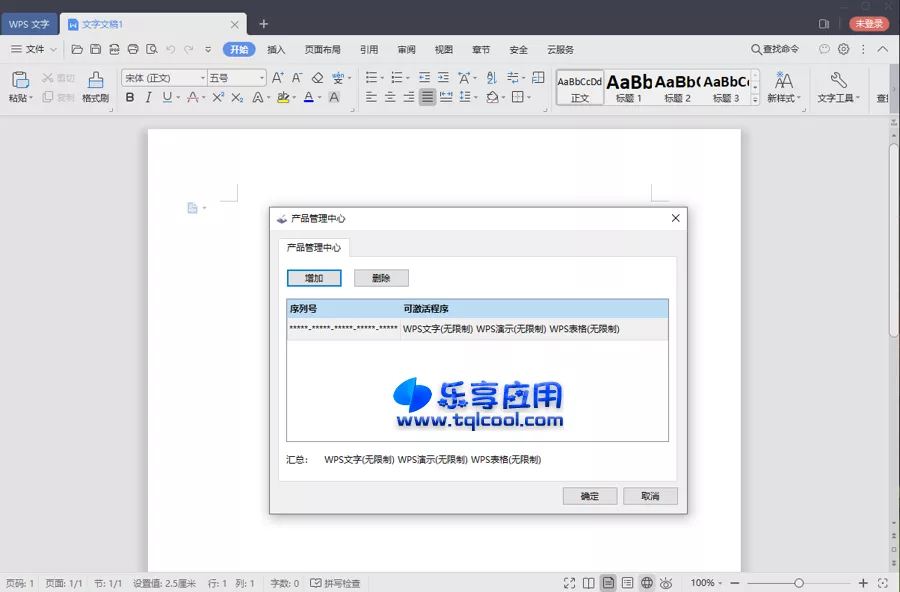Toggle the 拼写检查 spell check option
Screen dimensions: 900x592
point(336,582)
